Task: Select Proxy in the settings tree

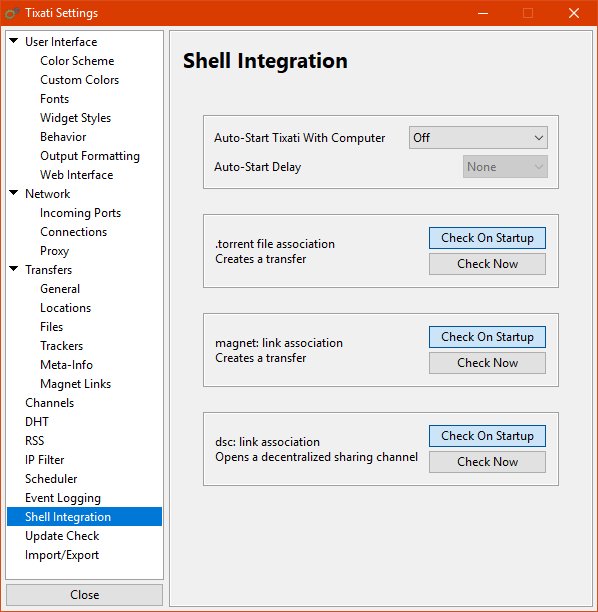Action: [x=54, y=251]
